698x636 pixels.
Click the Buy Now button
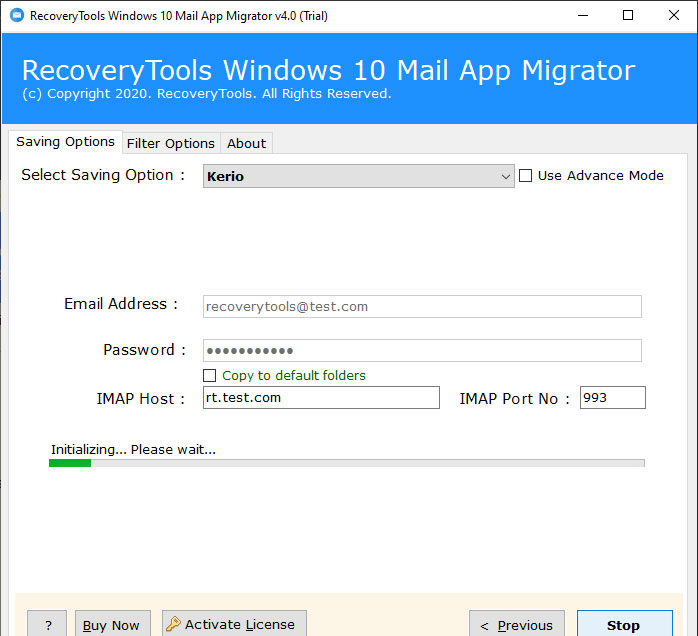coord(111,624)
